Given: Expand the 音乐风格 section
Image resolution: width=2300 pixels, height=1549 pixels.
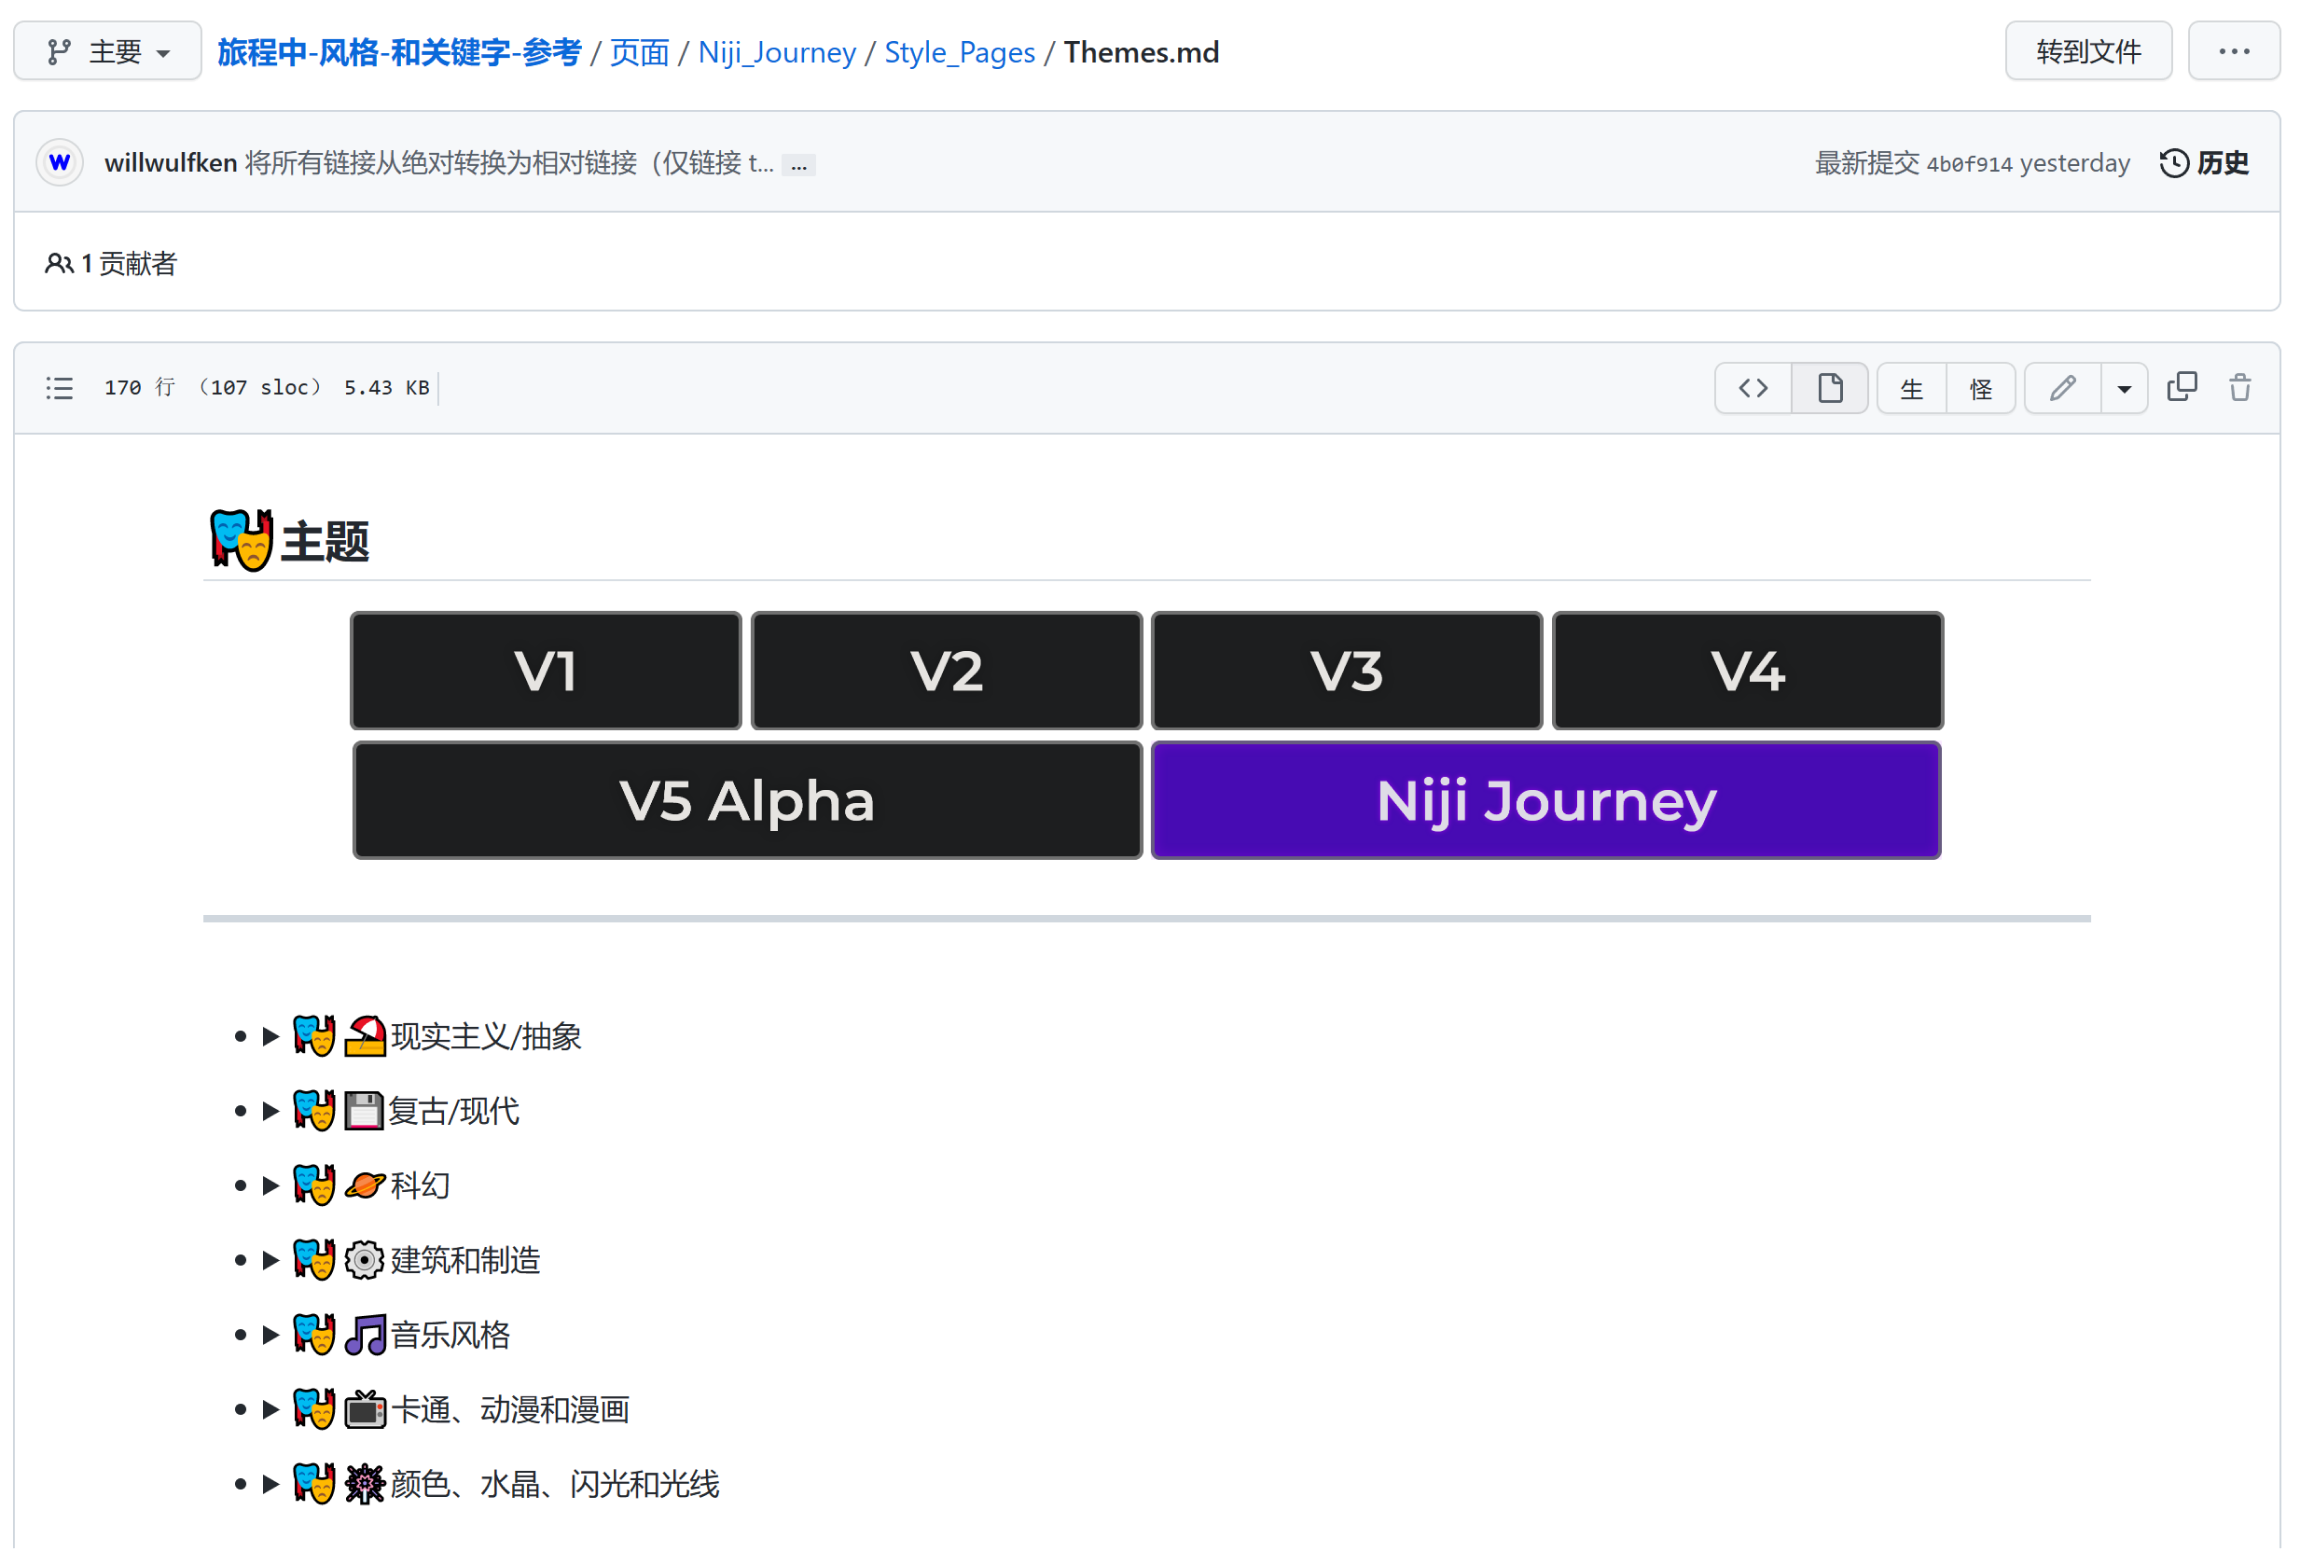Looking at the screenshot, I should pyautogui.click(x=270, y=1335).
